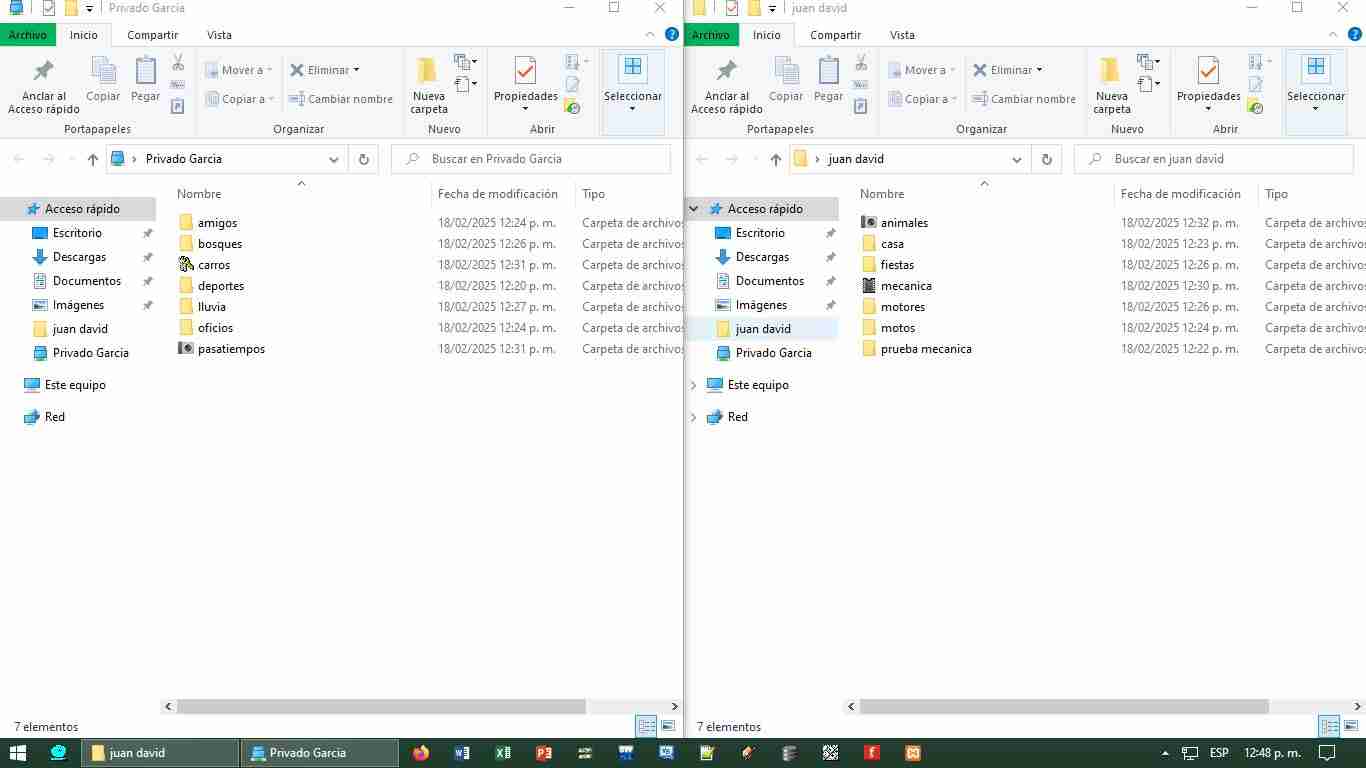Refresh the juan david folder listing
Screen dimensions: 1366x768
[1046, 159]
